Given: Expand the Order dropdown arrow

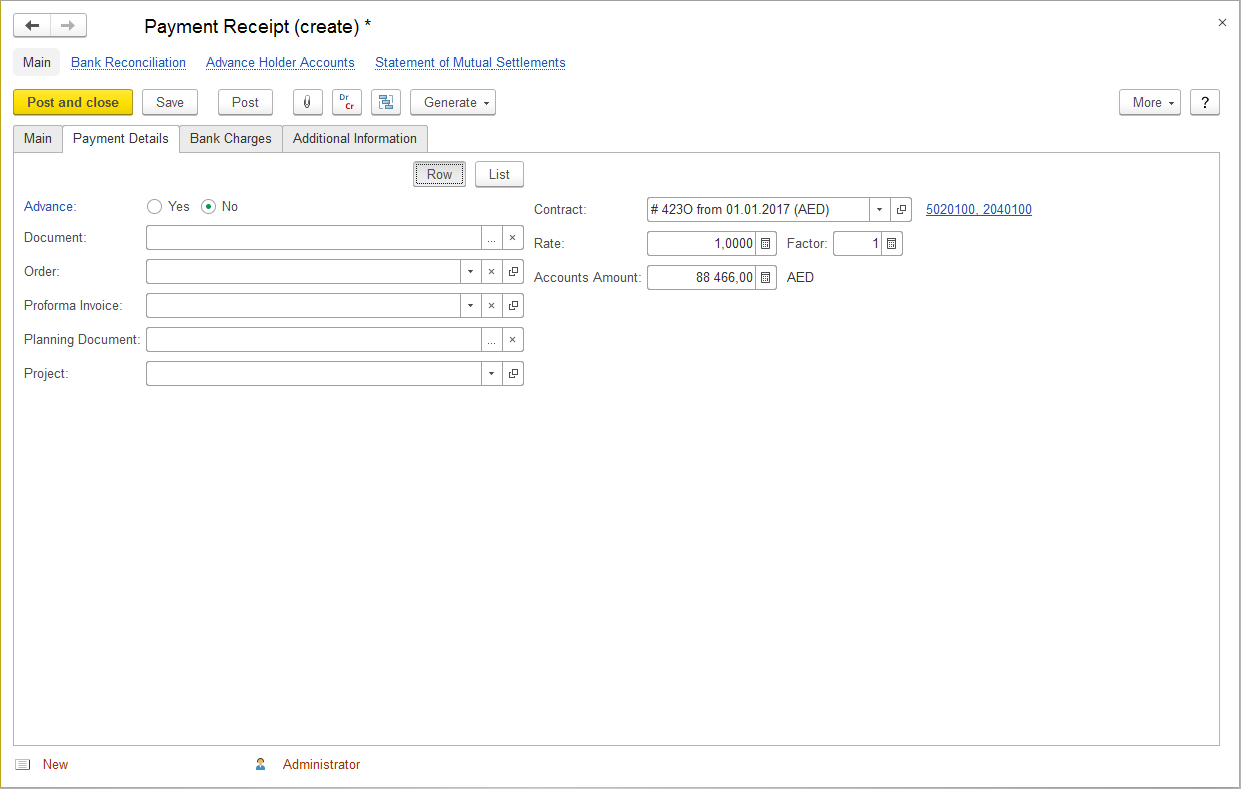Looking at the screenshot, I should coord(470,272).
